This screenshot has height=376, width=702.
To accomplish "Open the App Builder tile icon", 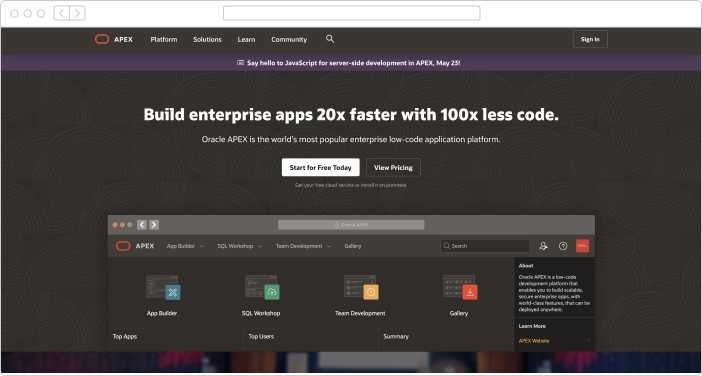I will 163,287.
